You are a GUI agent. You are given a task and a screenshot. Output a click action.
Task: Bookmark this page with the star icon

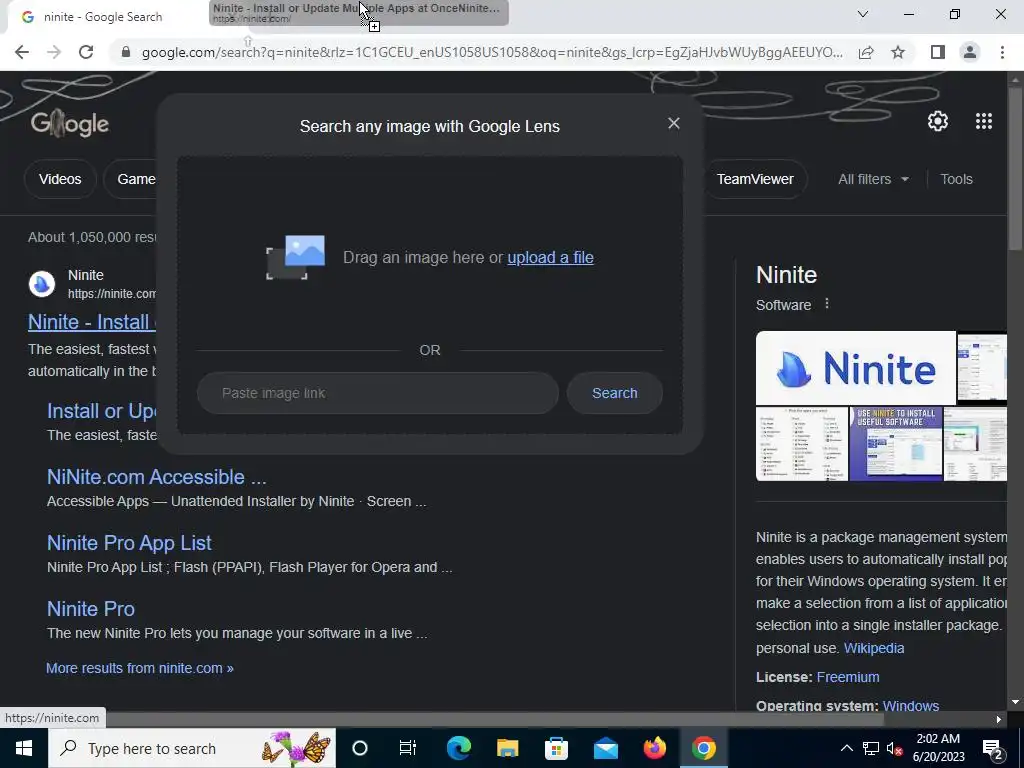pos(898,52)
